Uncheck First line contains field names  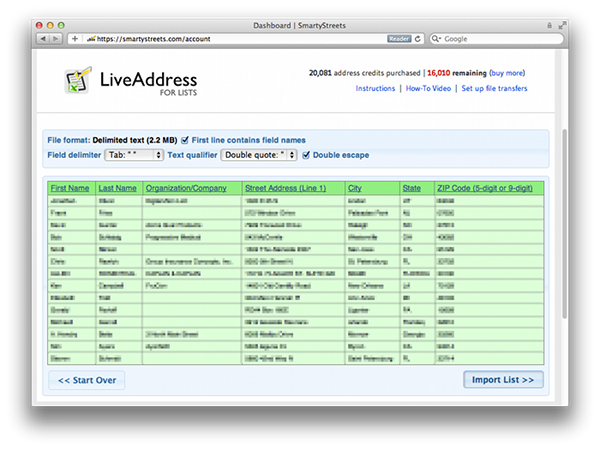pyautogui.click(x=185, y=140)
